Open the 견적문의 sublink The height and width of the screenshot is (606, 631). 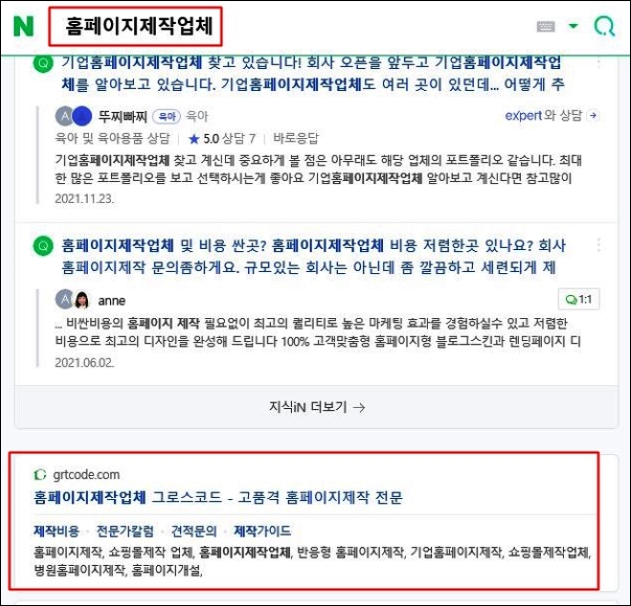point(194,531)
